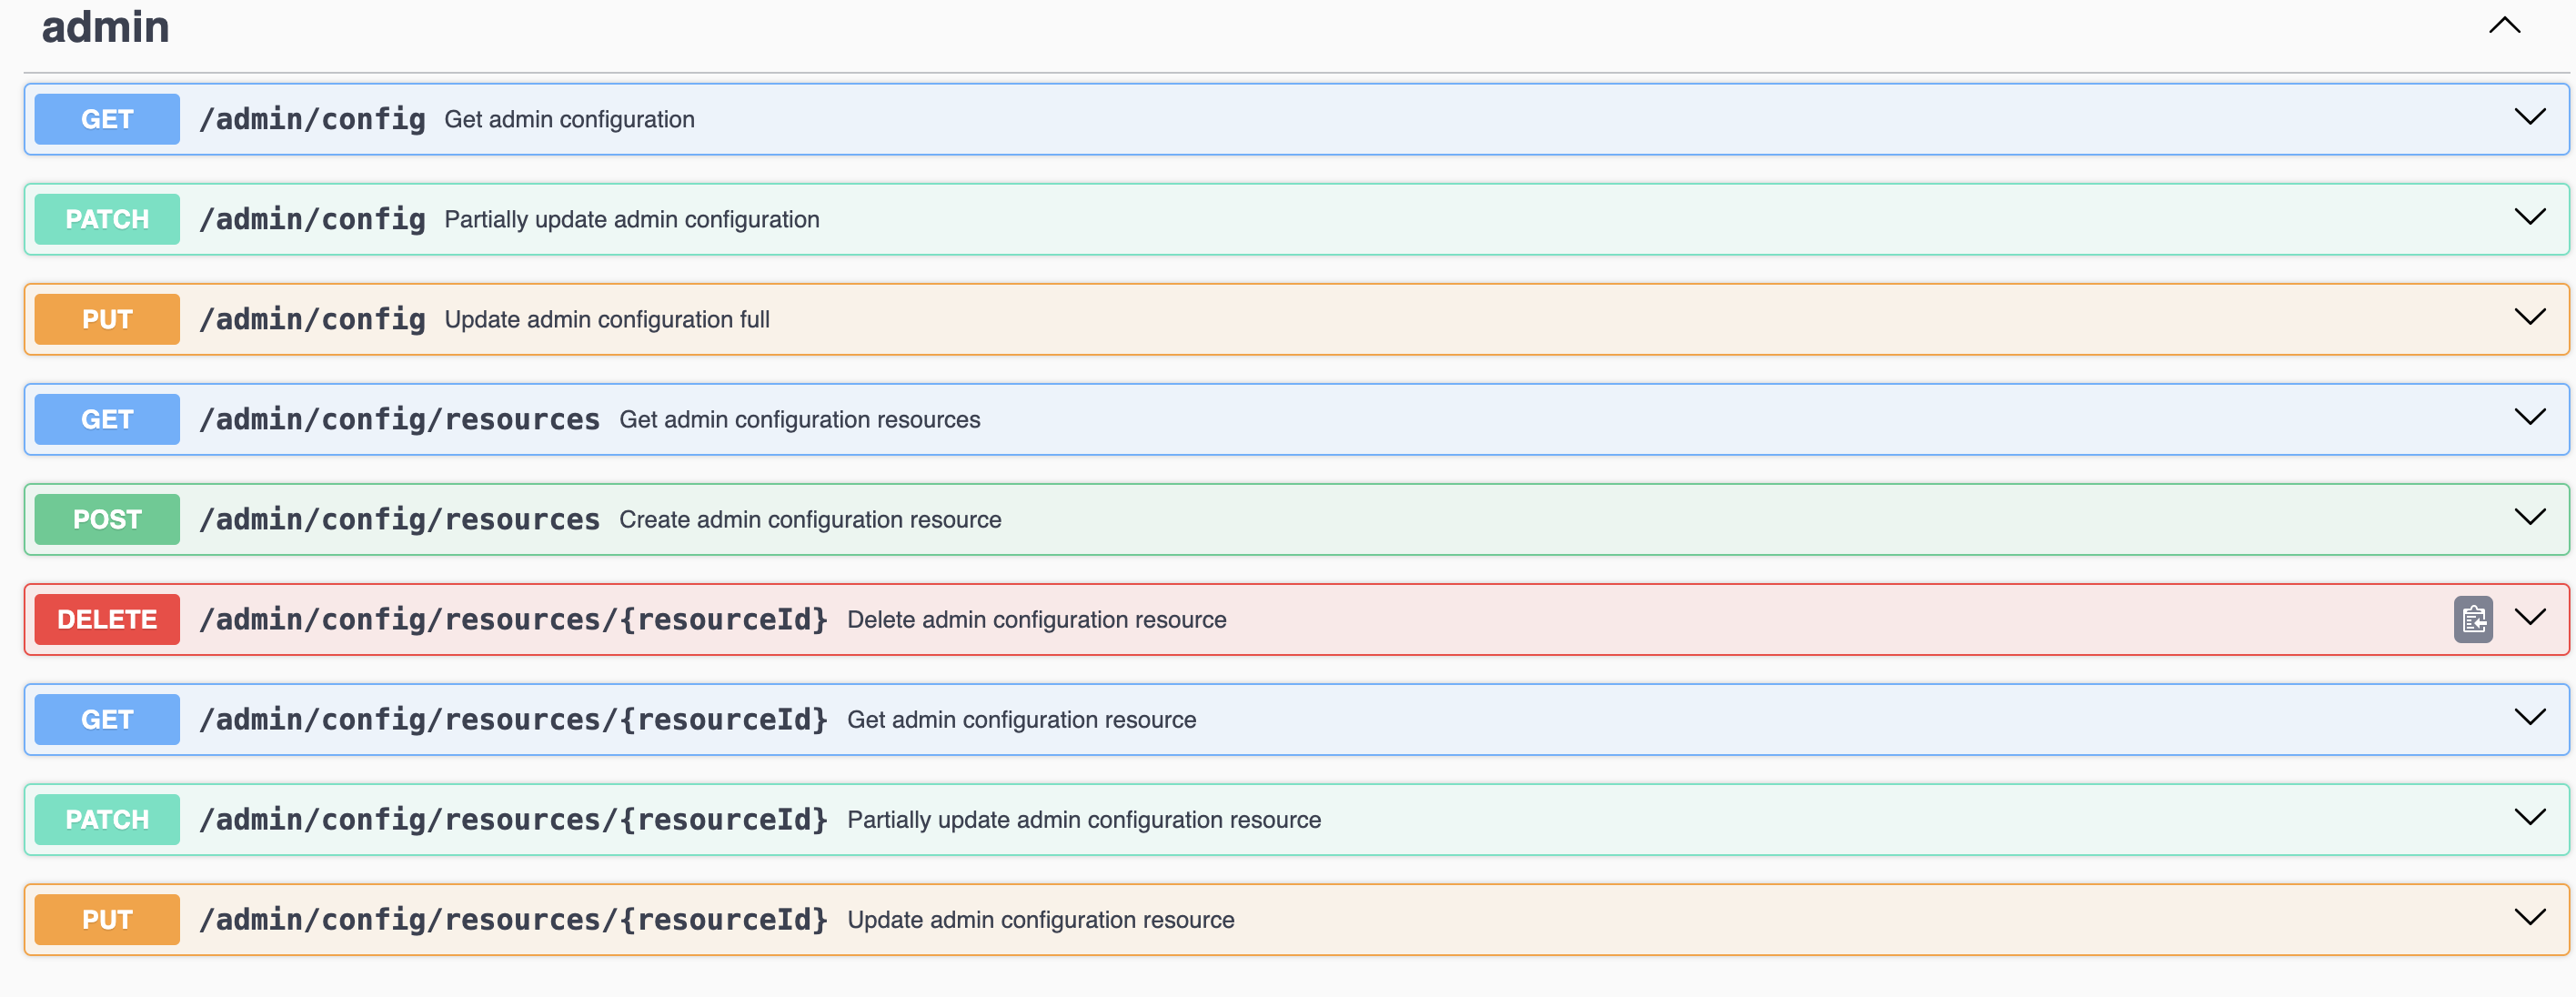
Task: Click 'Partially update admin configuration' summary text
Action: 632,219
